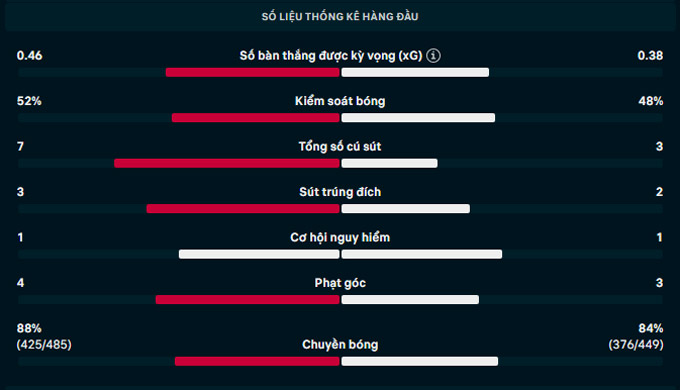Viewport: 680px width, 390px height.
Task: Open the Số liệu thống kê hàng đầu header
Action: pyautogui.click(x=340, y=16)
